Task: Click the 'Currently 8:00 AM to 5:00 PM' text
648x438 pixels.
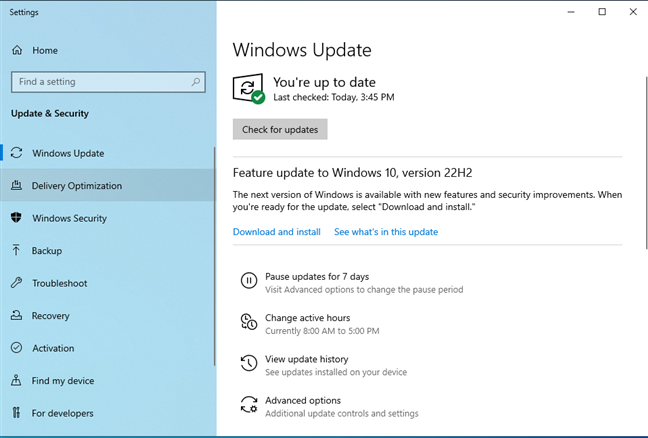Action: pos(322,331)
